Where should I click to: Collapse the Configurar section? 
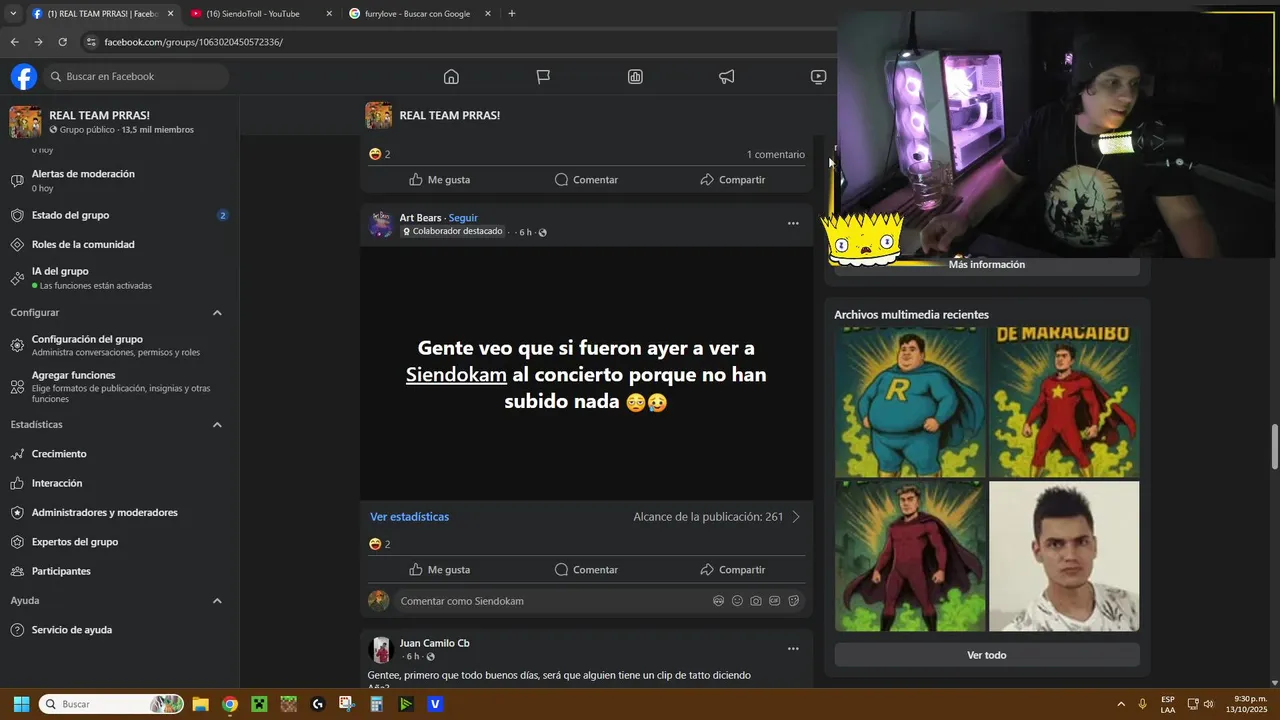(x=217, y=313)
